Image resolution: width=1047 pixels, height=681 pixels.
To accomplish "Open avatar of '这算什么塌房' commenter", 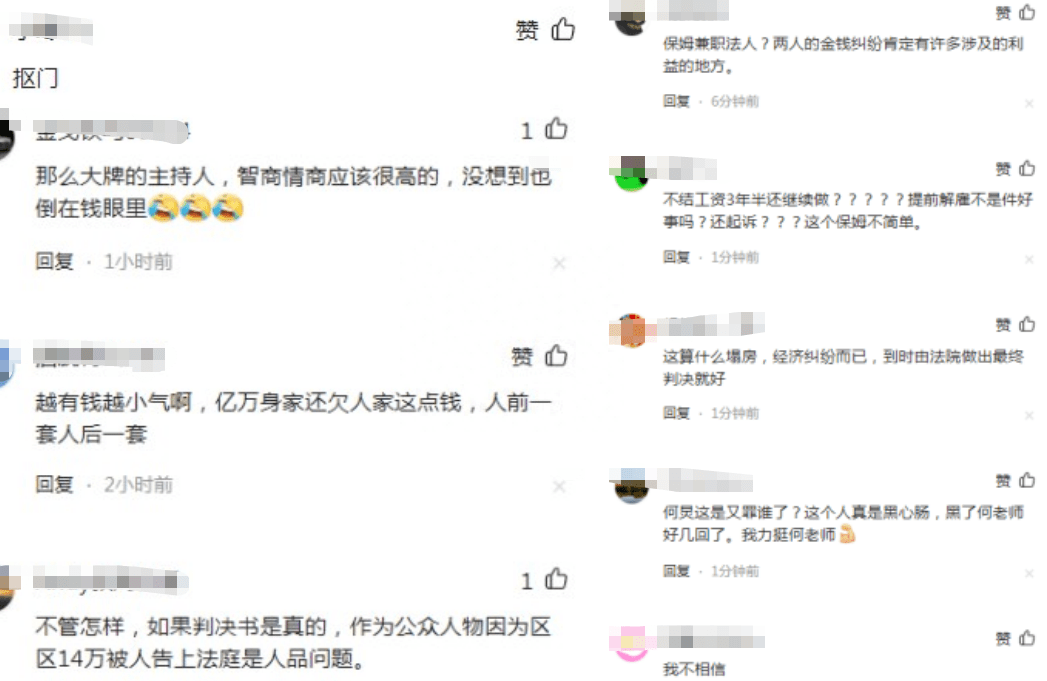I will tap(631, 330).
